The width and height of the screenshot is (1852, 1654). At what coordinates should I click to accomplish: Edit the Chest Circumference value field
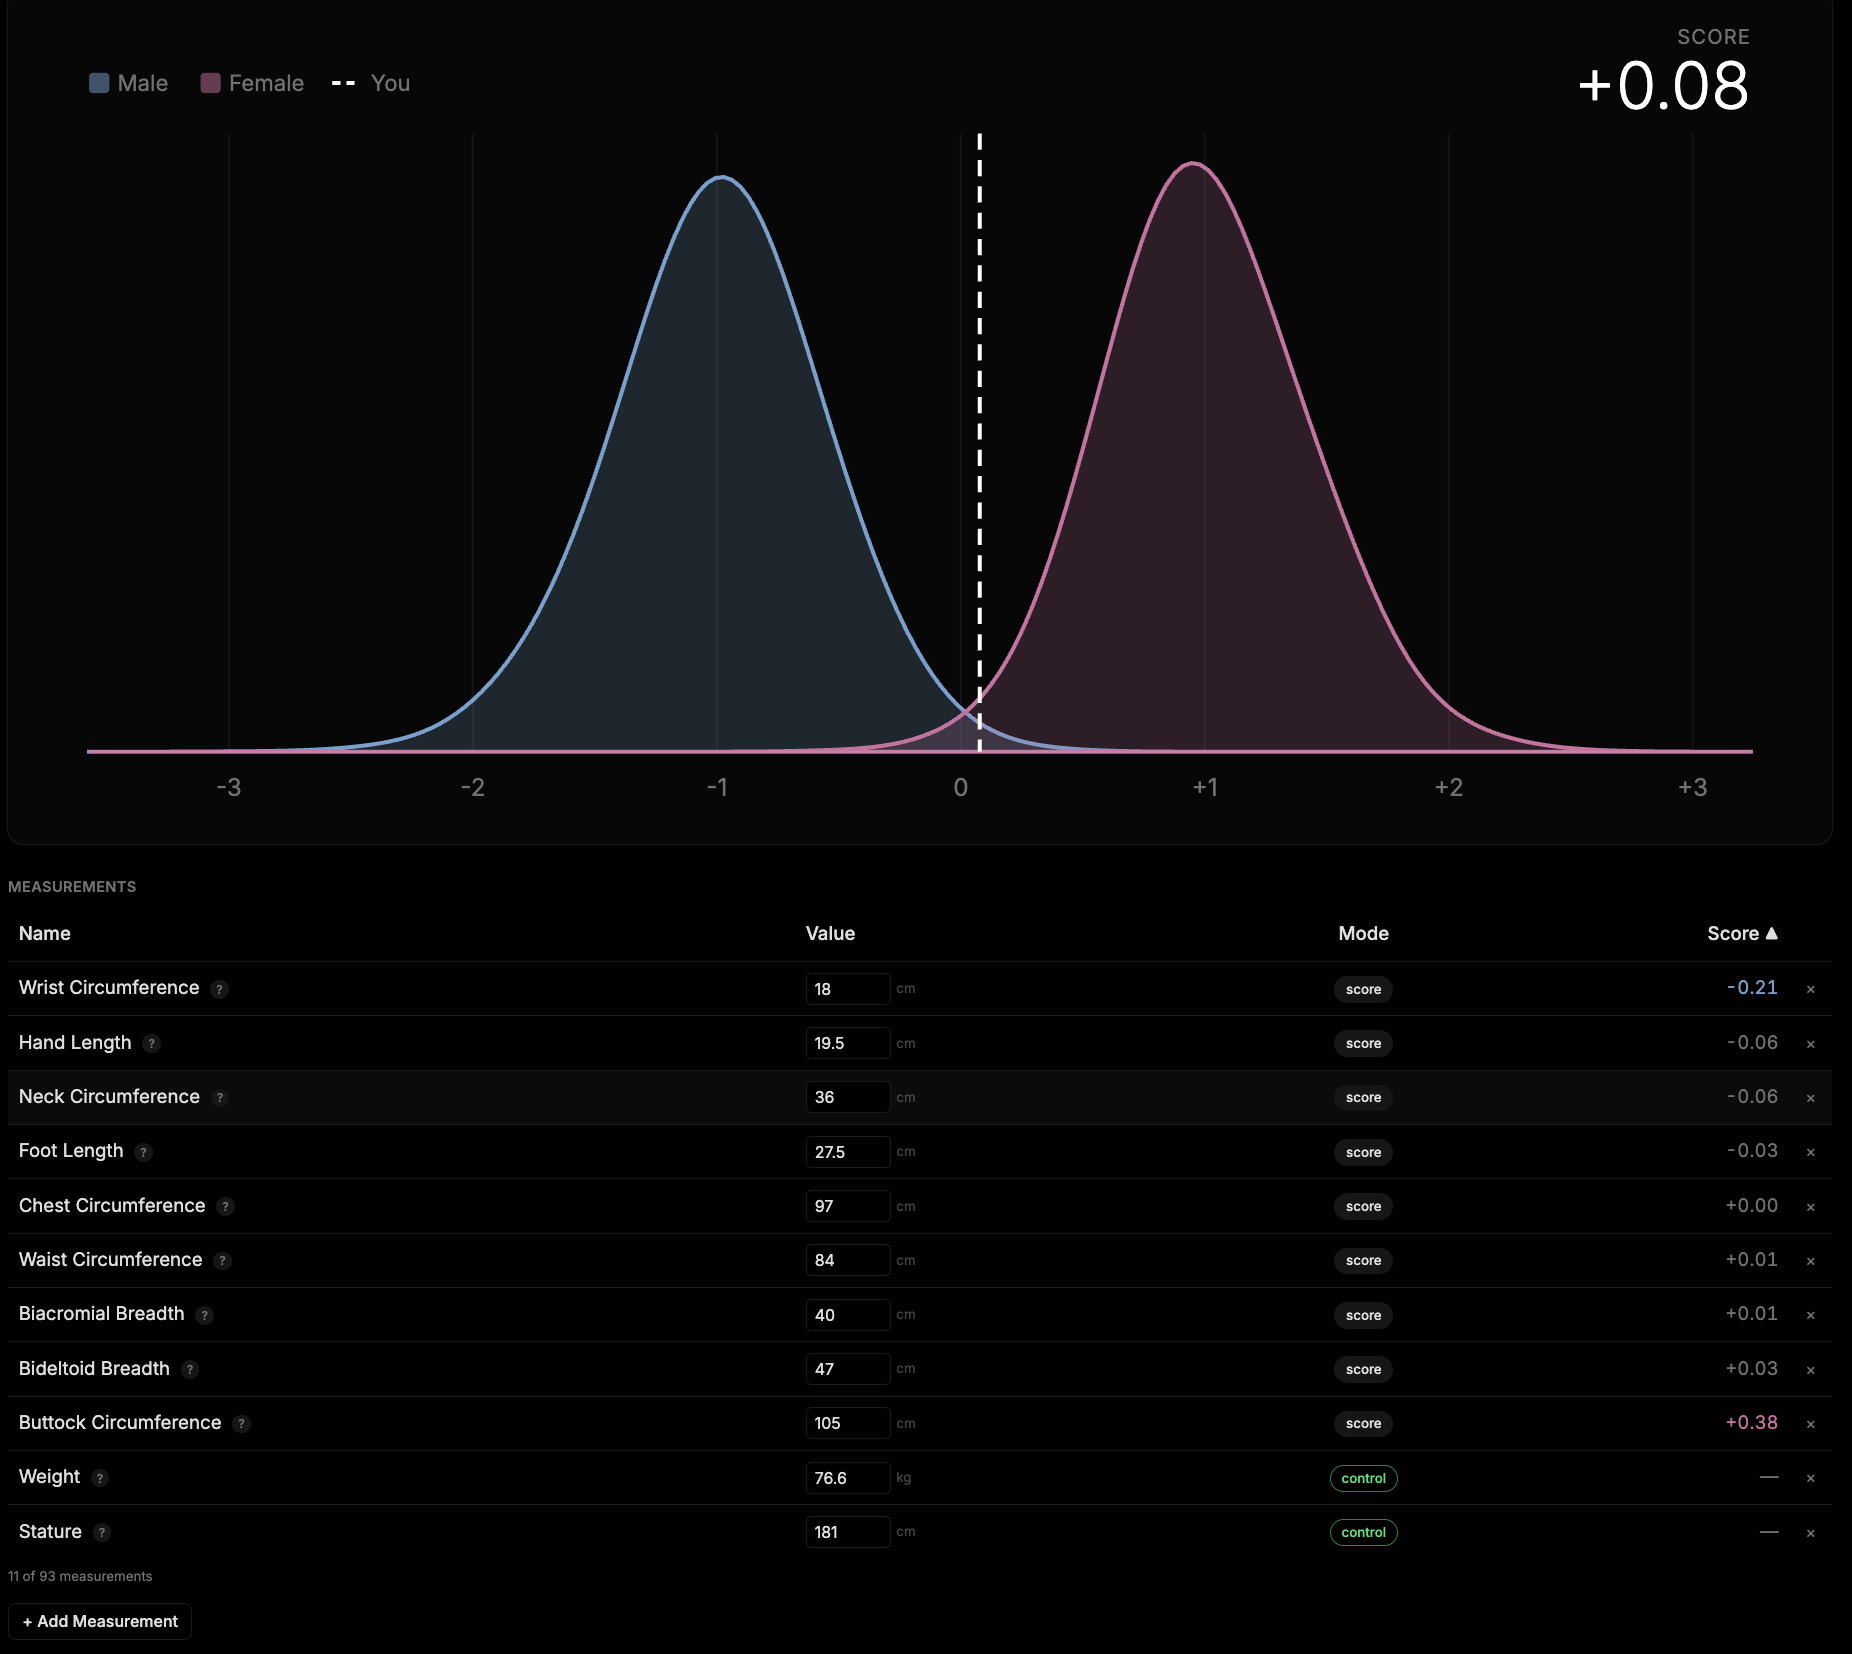click(848, 1206)
